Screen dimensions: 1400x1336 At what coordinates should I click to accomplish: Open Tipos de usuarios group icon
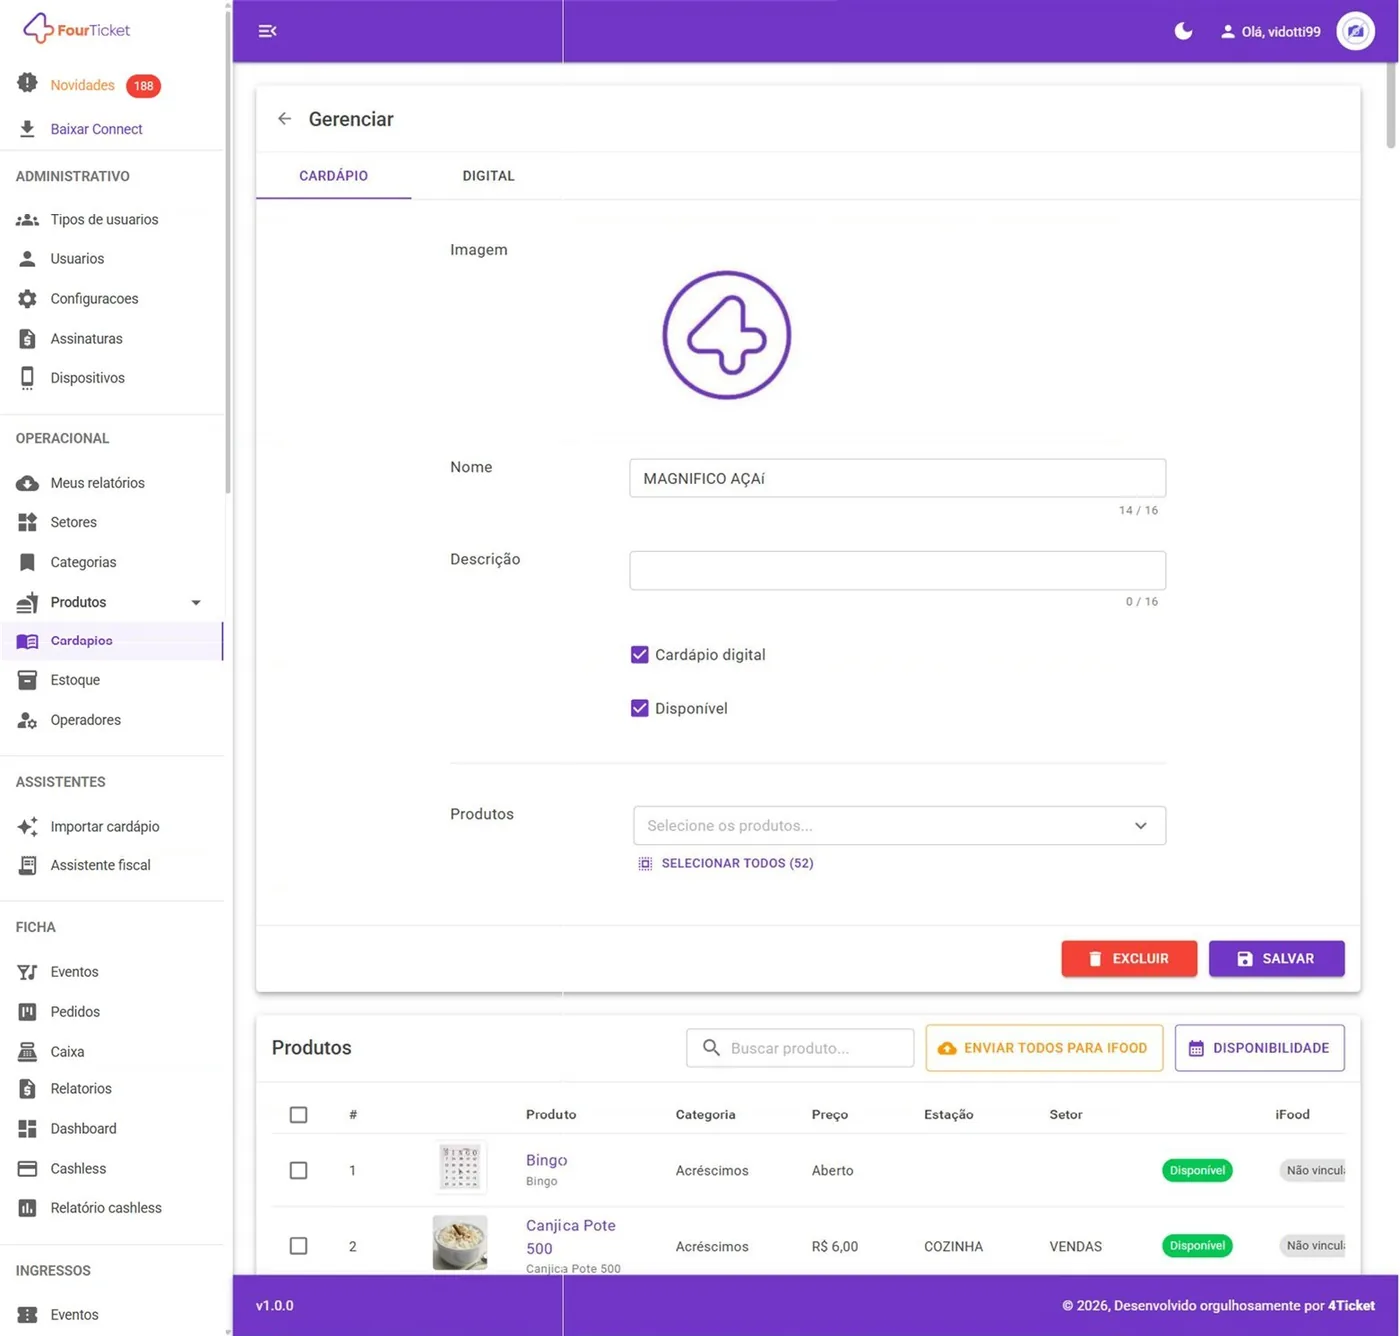tap(27, 220)
